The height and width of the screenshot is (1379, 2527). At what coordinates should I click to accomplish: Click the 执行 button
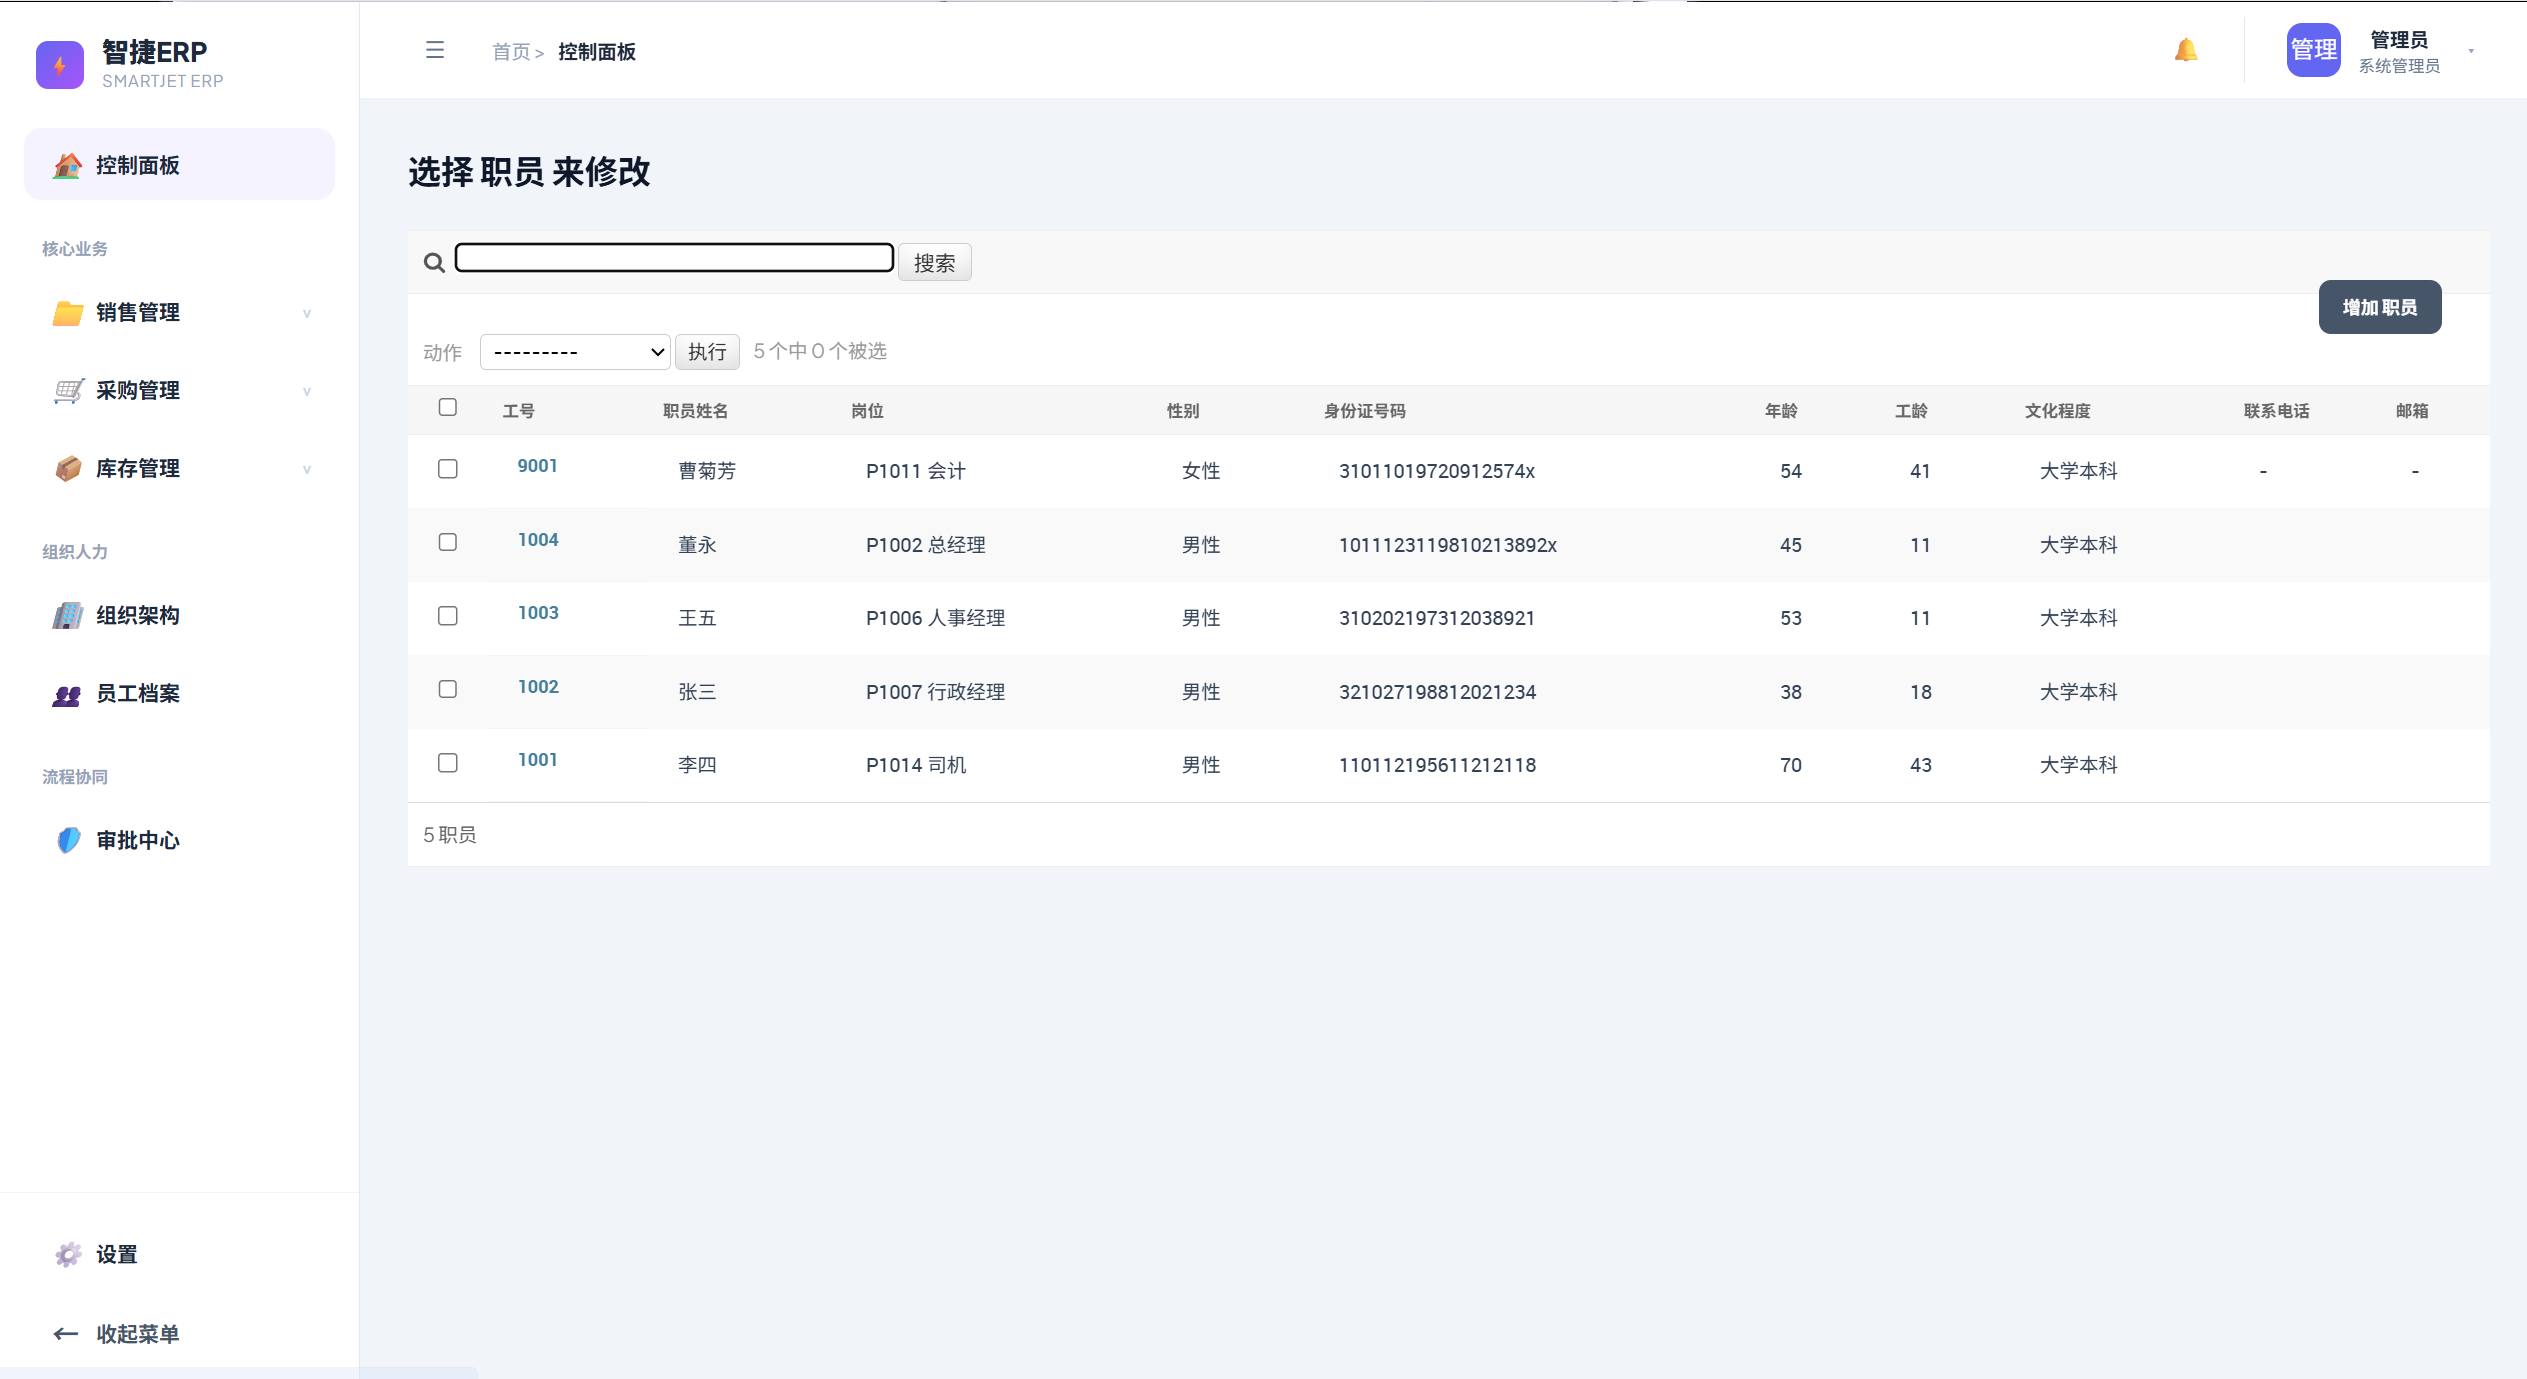tap(707, 352)
